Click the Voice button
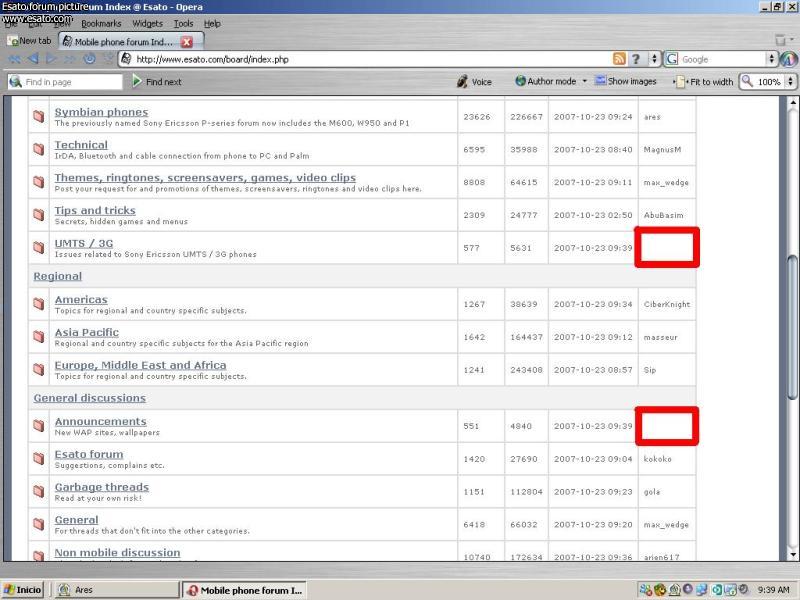Screen dimensions: 800x600 pyautogui.click(x=474, y=82)
